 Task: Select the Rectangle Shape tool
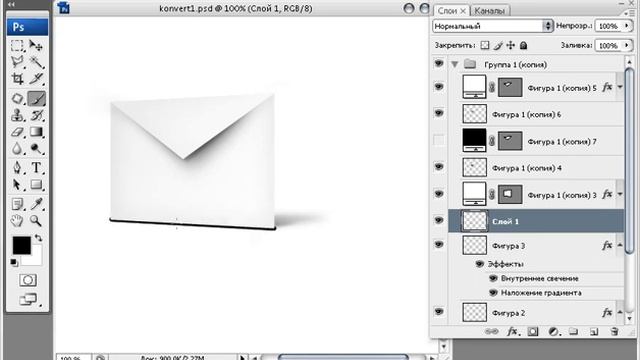(x=36, y=185)
